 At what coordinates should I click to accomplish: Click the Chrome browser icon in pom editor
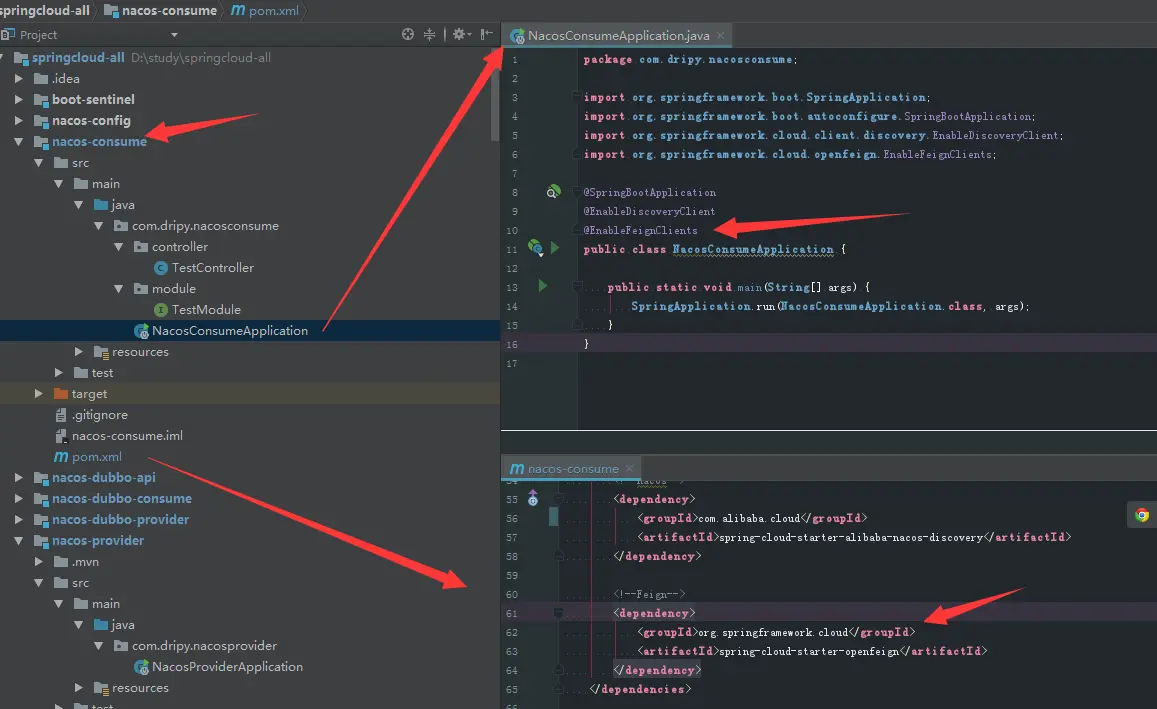tap(1142, 515)
